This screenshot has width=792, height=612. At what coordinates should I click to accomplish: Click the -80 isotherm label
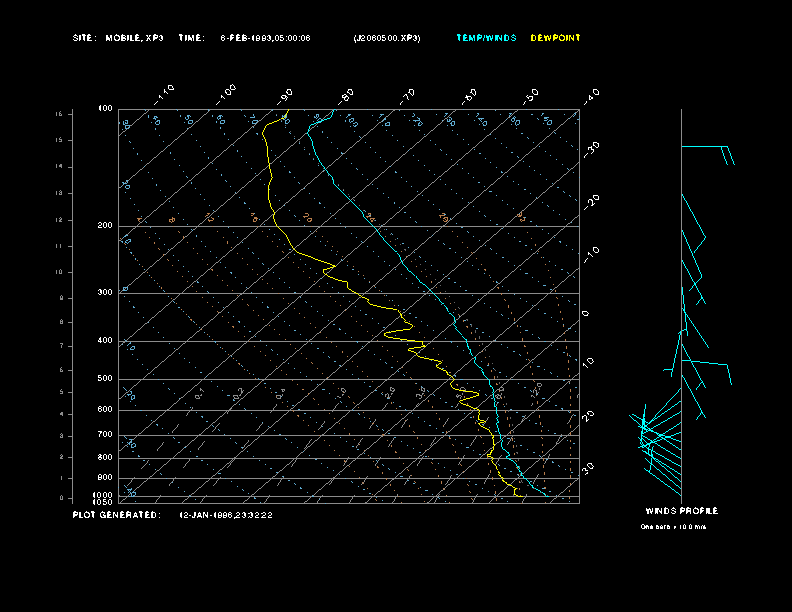pos(345,96)
